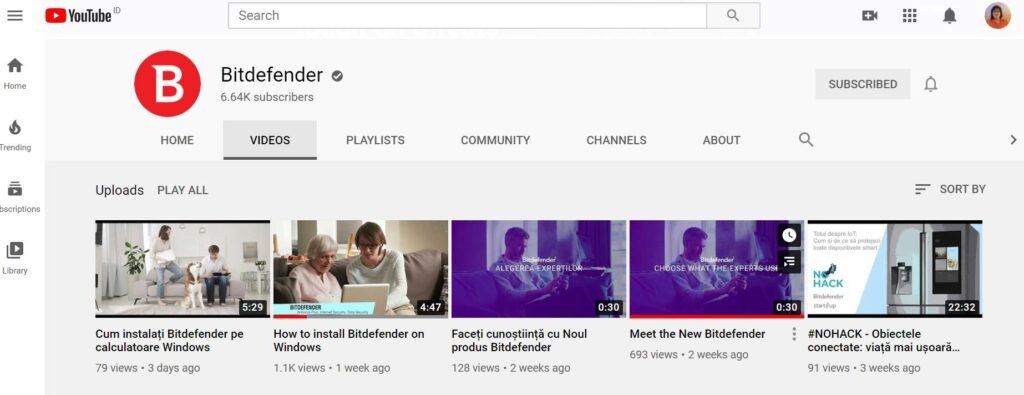The height and width of the screenshot is (395, 1024).
Task: Click the YouTube logo
Action: coord(79,16)
